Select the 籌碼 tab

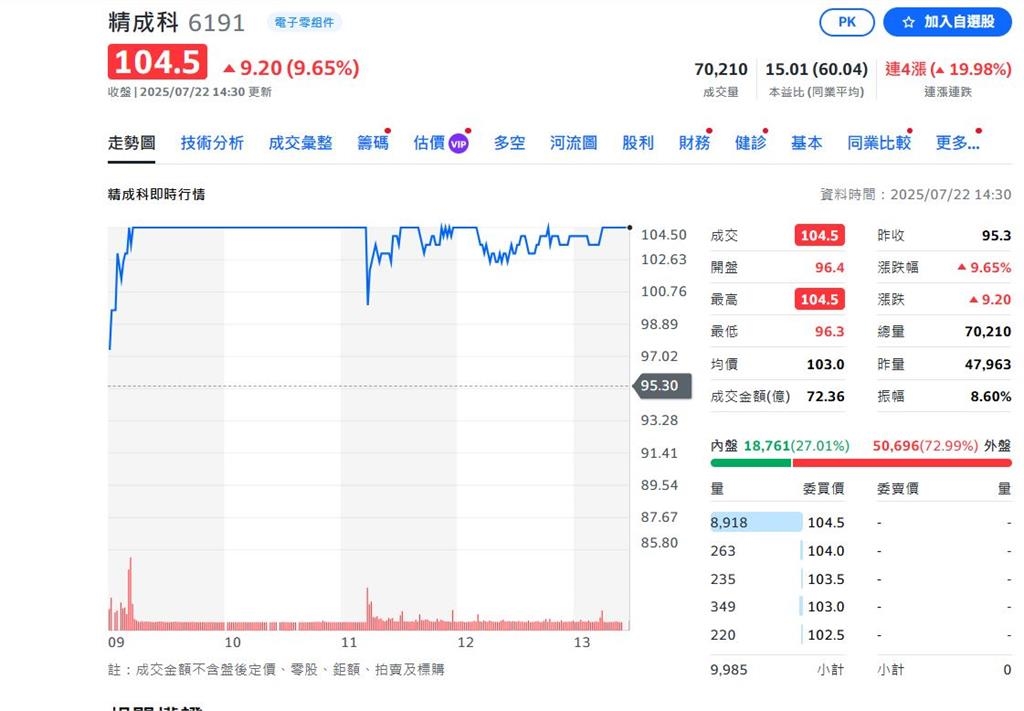point(372,143)
